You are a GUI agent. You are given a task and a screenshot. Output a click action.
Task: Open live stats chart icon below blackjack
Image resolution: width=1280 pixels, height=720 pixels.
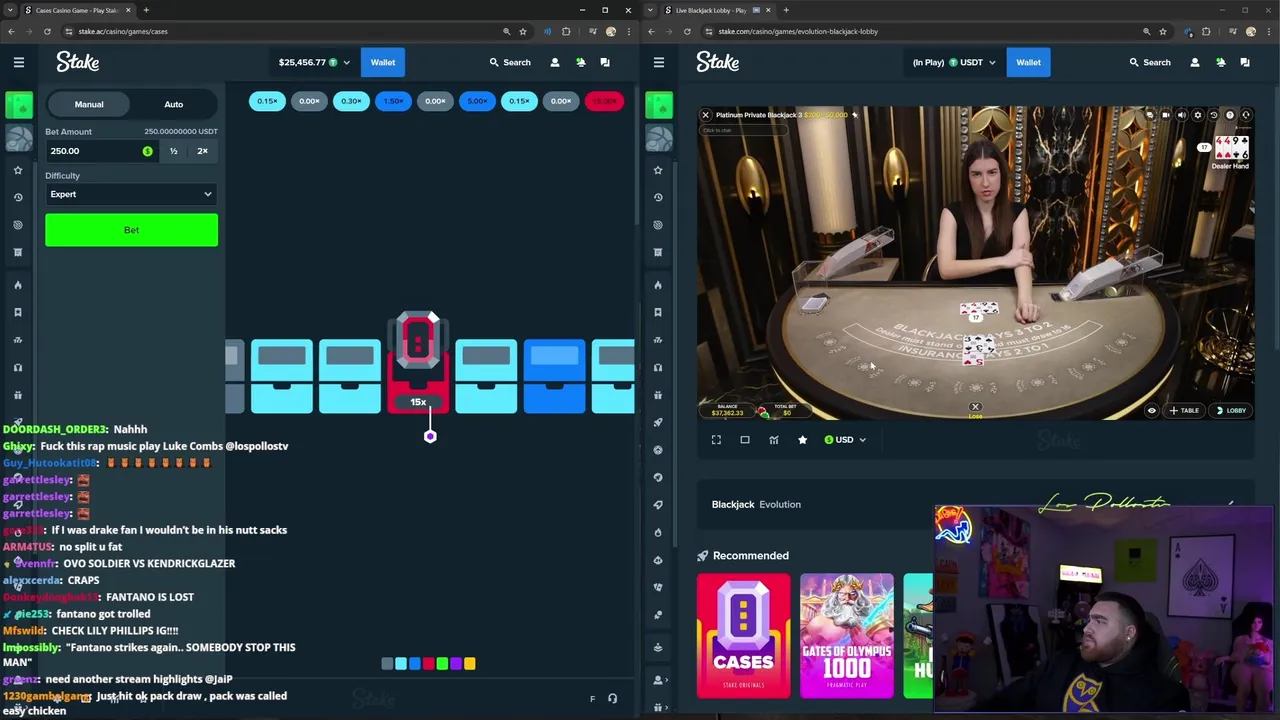pos(774,440)
